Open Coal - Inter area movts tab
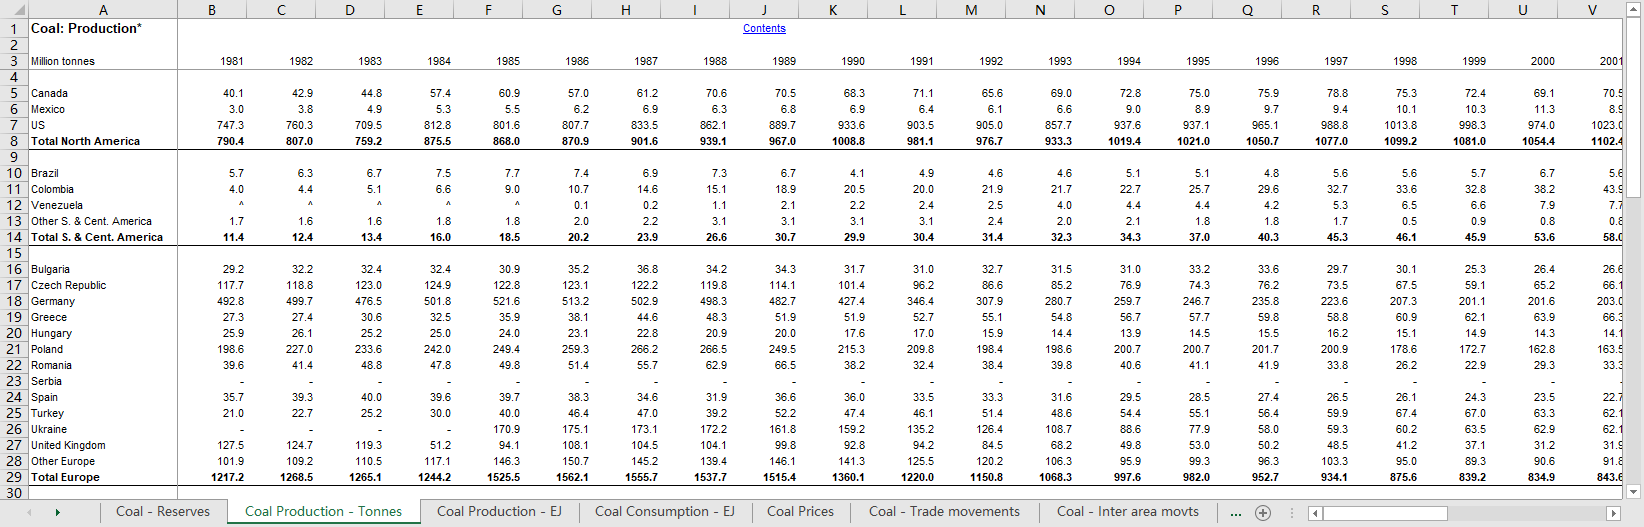This screenshot has height=527, width=1644. tap(1127, 511)
